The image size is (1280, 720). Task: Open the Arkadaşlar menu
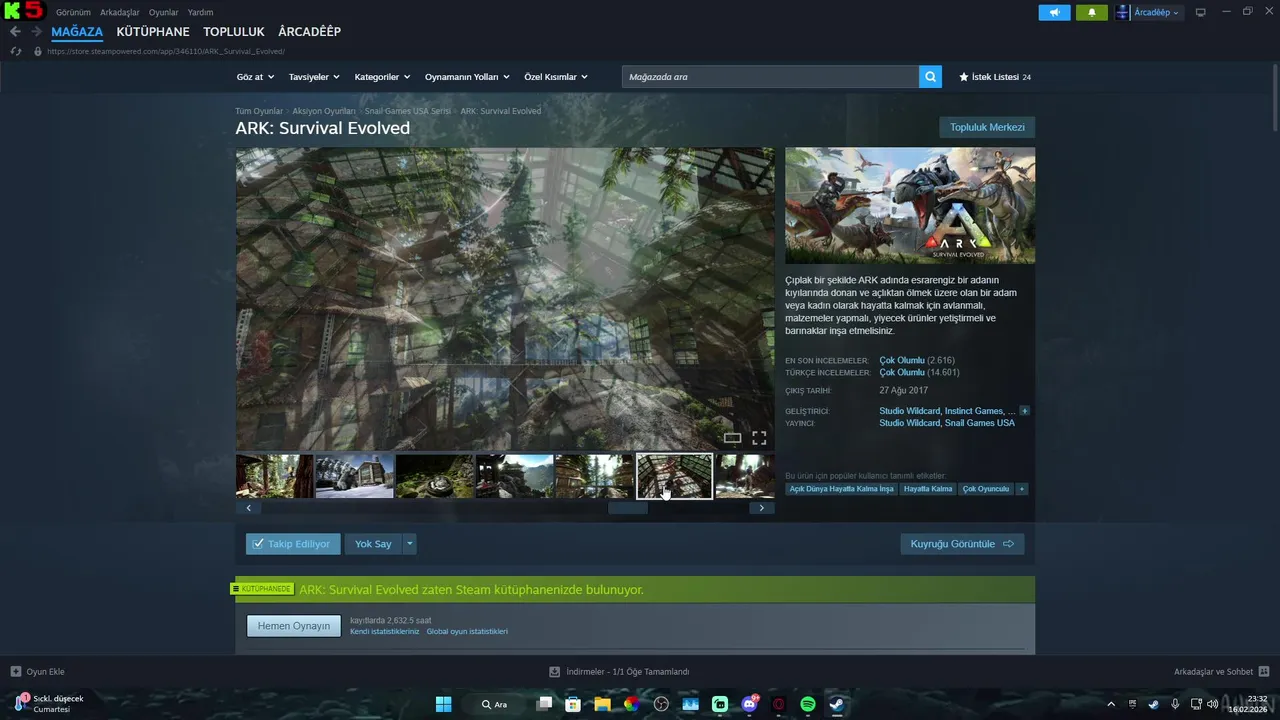(x=120, y=12)
